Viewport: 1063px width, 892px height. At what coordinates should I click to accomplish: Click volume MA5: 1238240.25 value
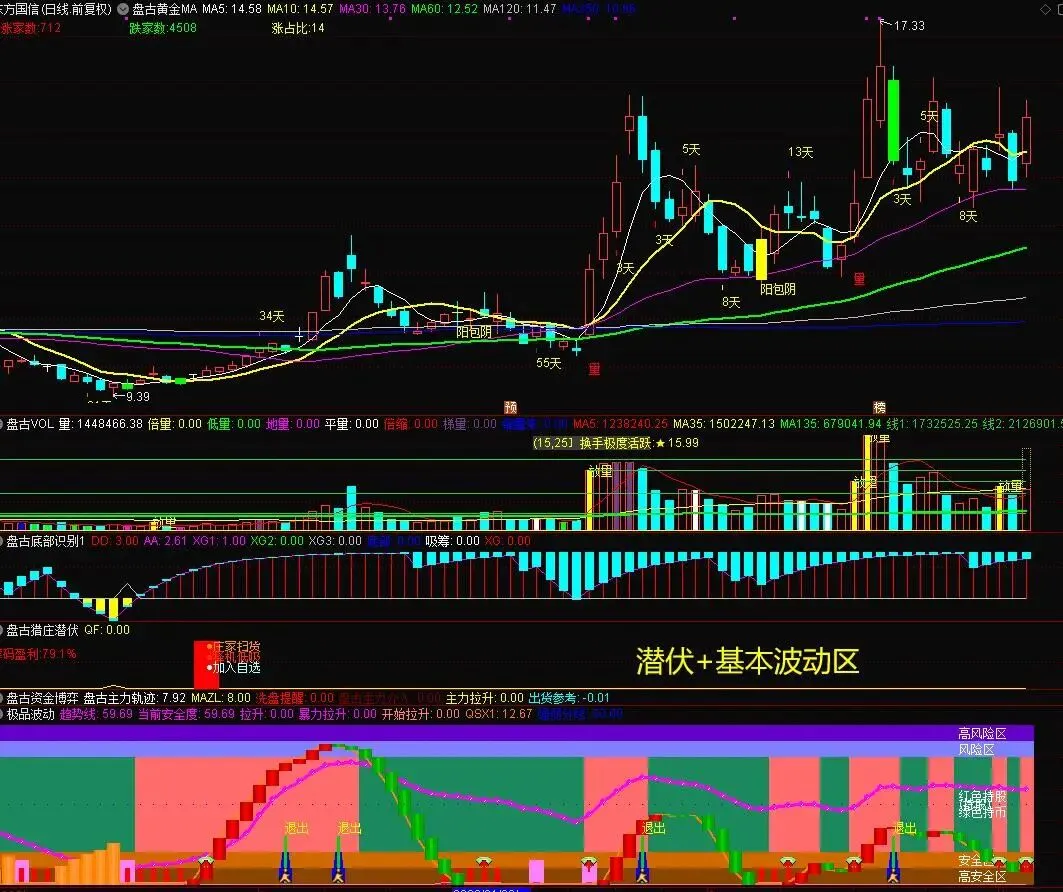coord(620,424)
